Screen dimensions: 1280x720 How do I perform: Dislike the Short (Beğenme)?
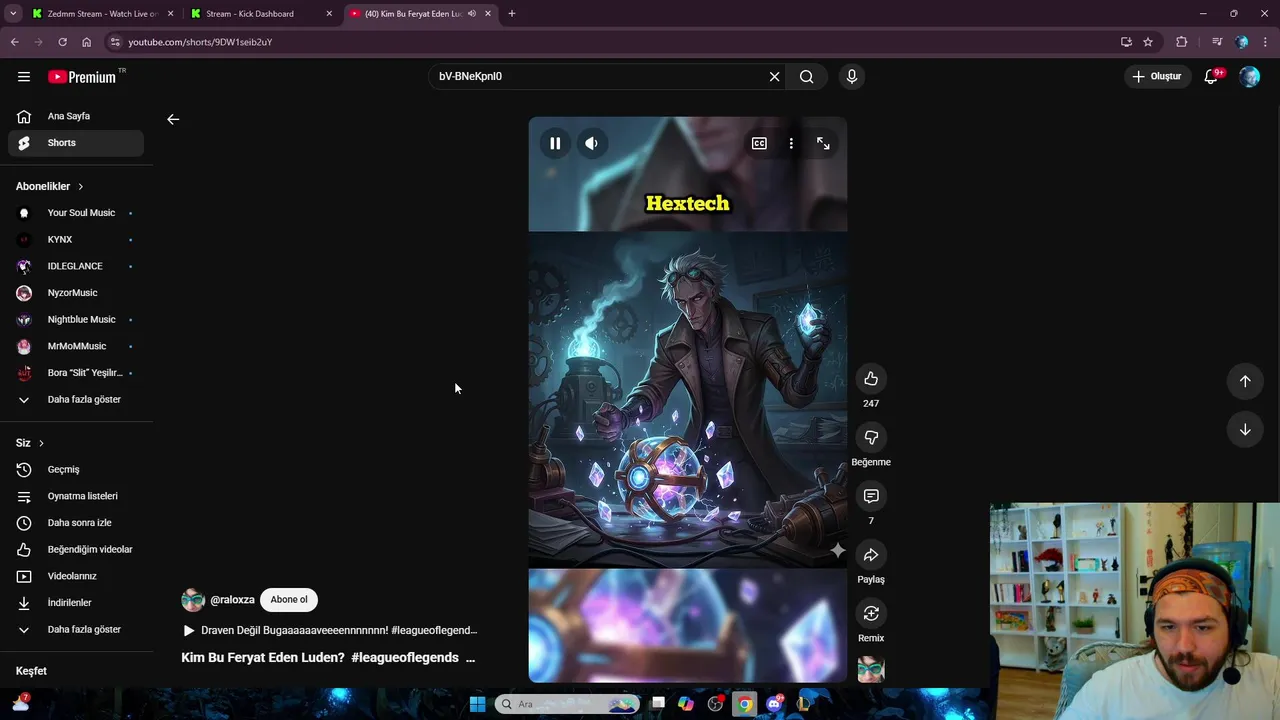coord(871,437)
